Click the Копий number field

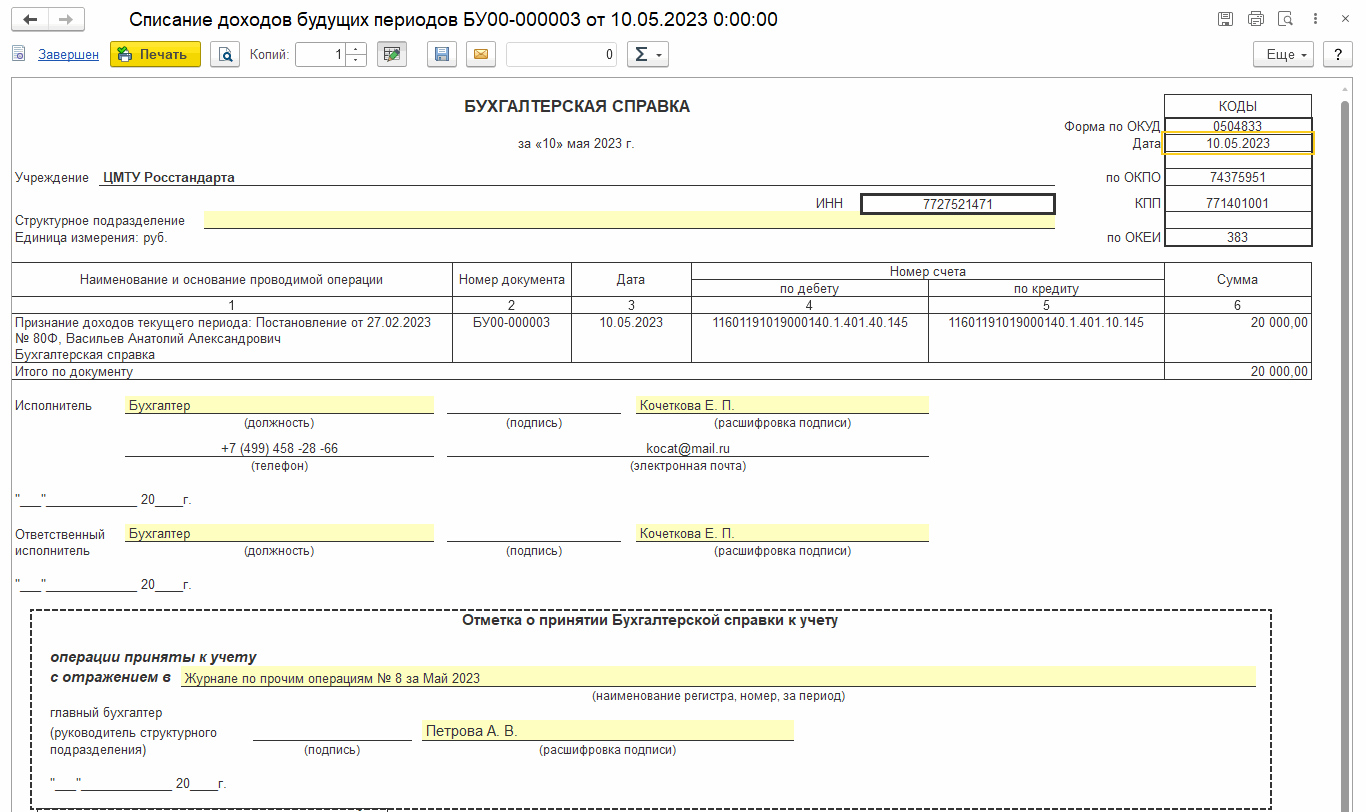(x=320, y=55)
